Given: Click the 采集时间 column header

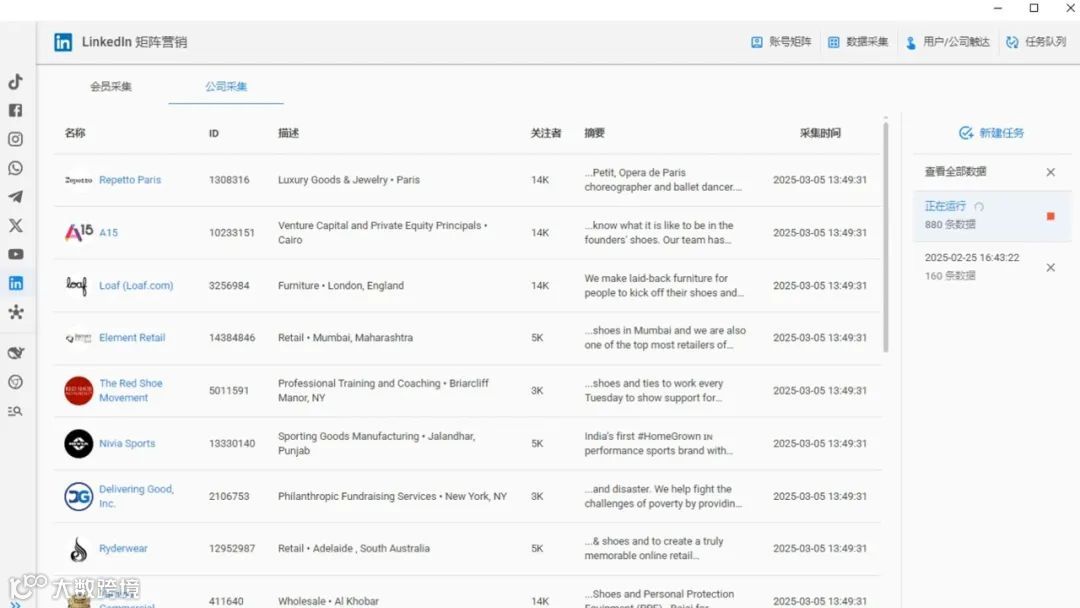Looking at the screenshot, I should click(820, 133).
